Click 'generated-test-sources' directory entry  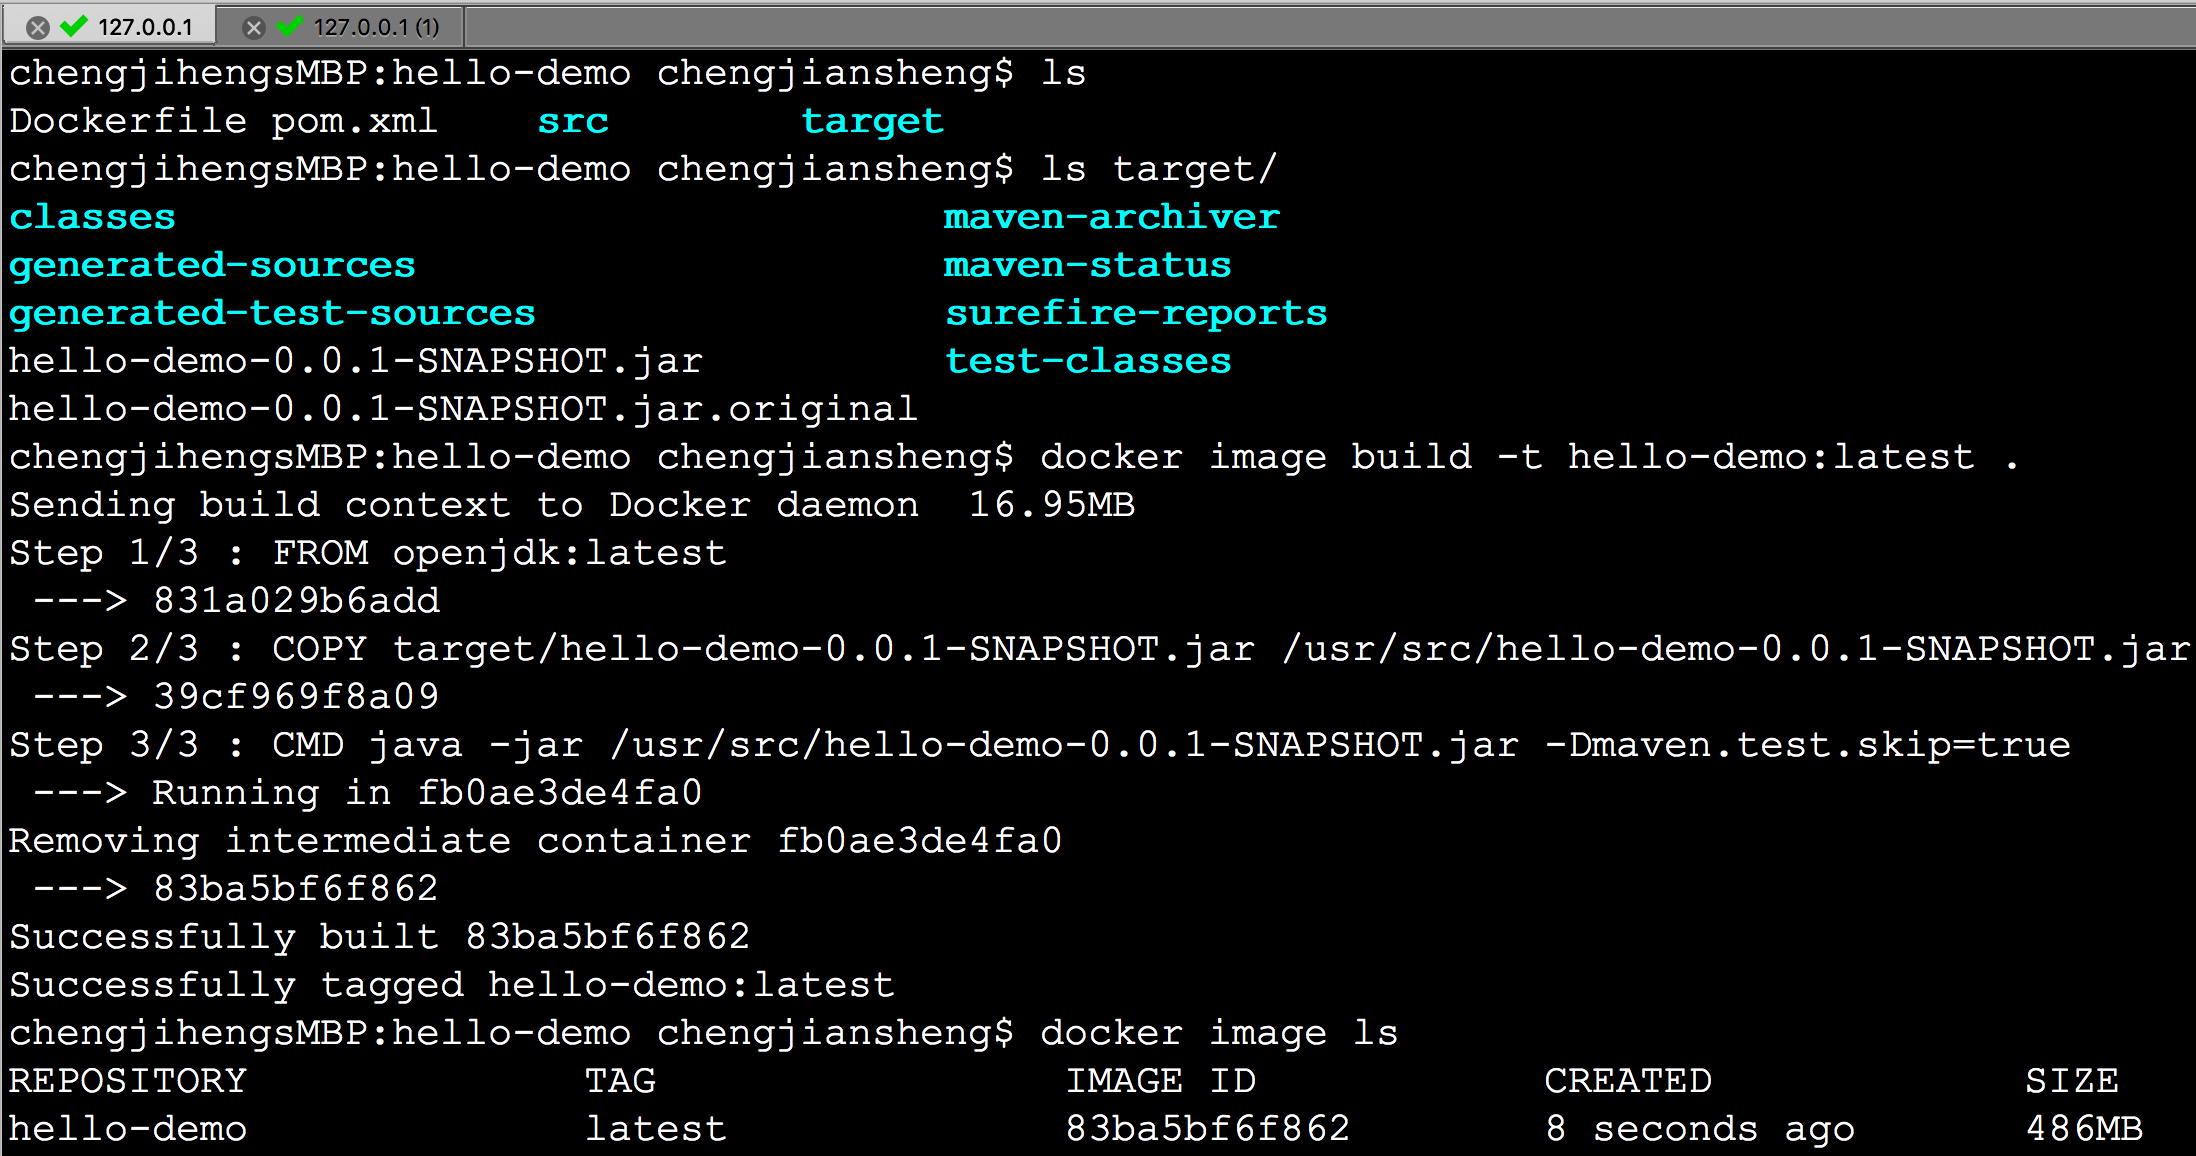(272, 313)
